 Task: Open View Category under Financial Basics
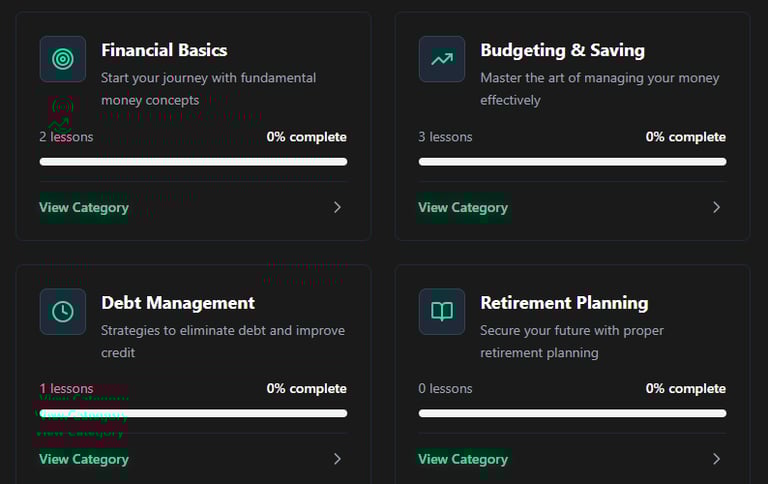tap(84, 207)
